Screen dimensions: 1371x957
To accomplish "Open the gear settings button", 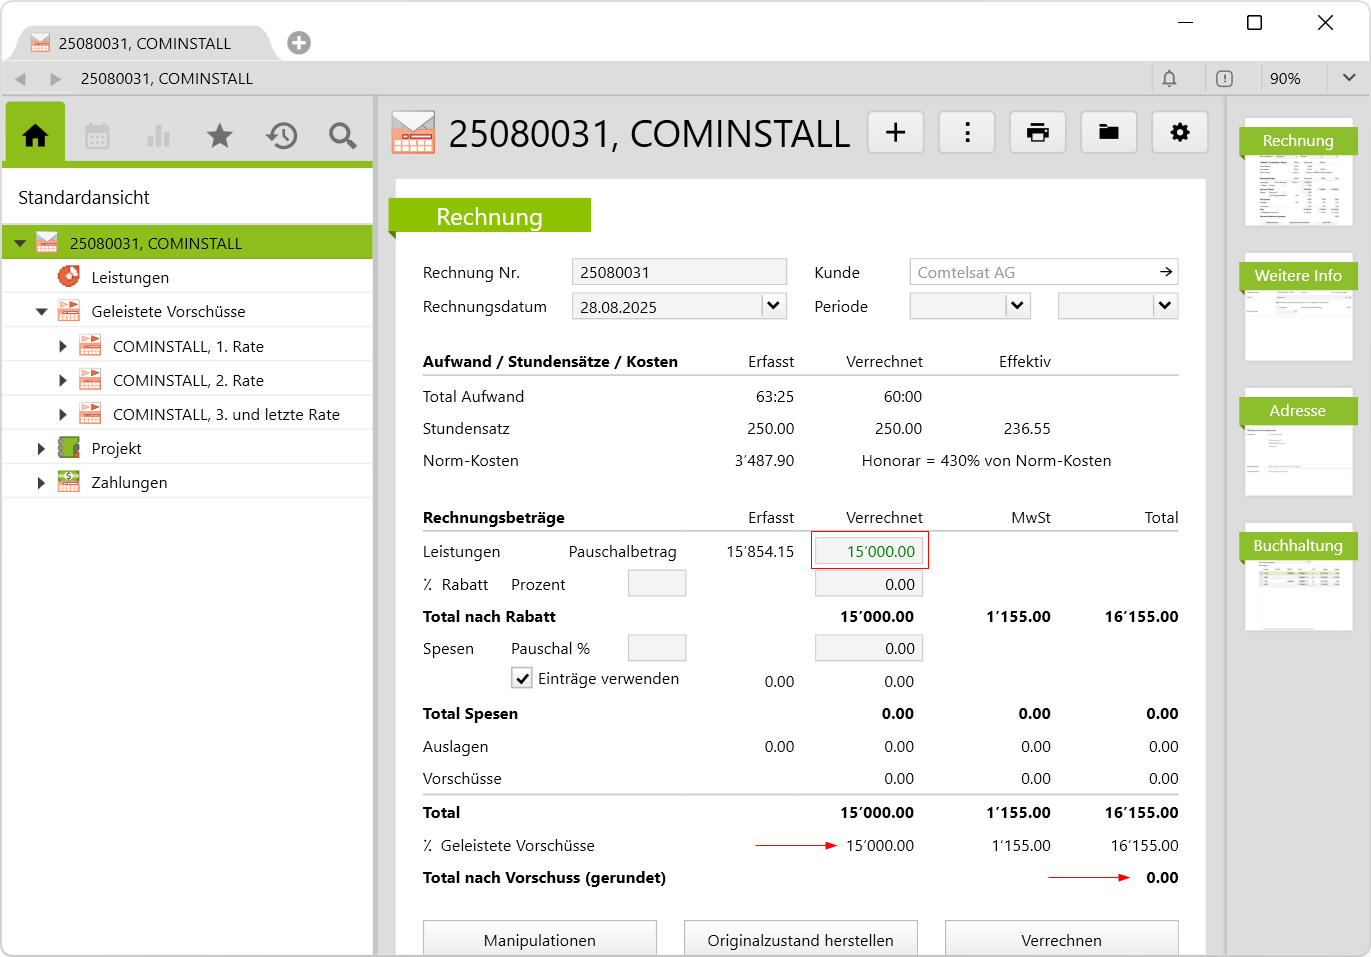I will click(x=1180, y=132).
